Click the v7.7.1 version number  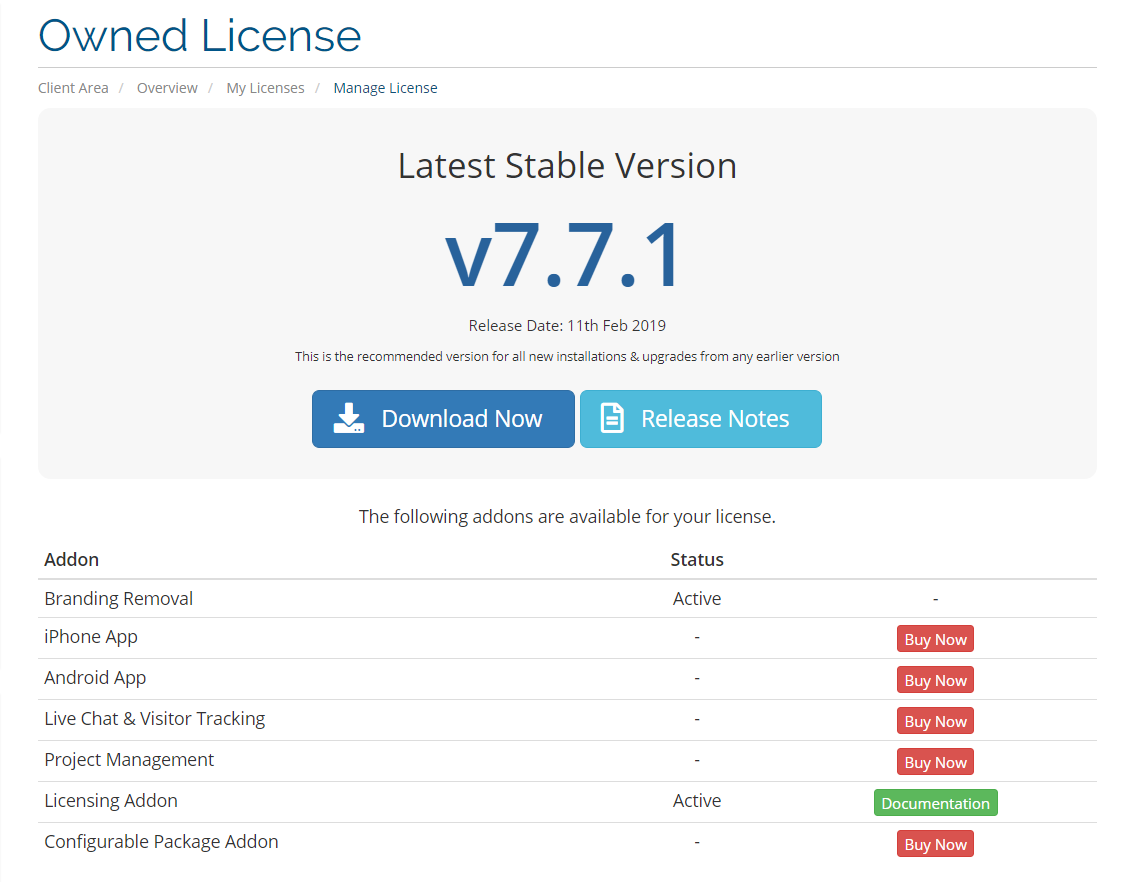point(566,255)
